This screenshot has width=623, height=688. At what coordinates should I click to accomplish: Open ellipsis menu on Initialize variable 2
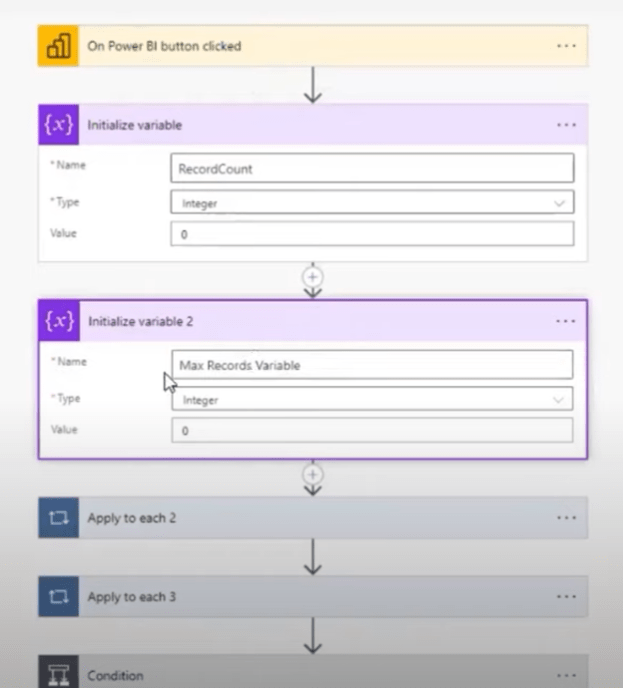point(566,321)
